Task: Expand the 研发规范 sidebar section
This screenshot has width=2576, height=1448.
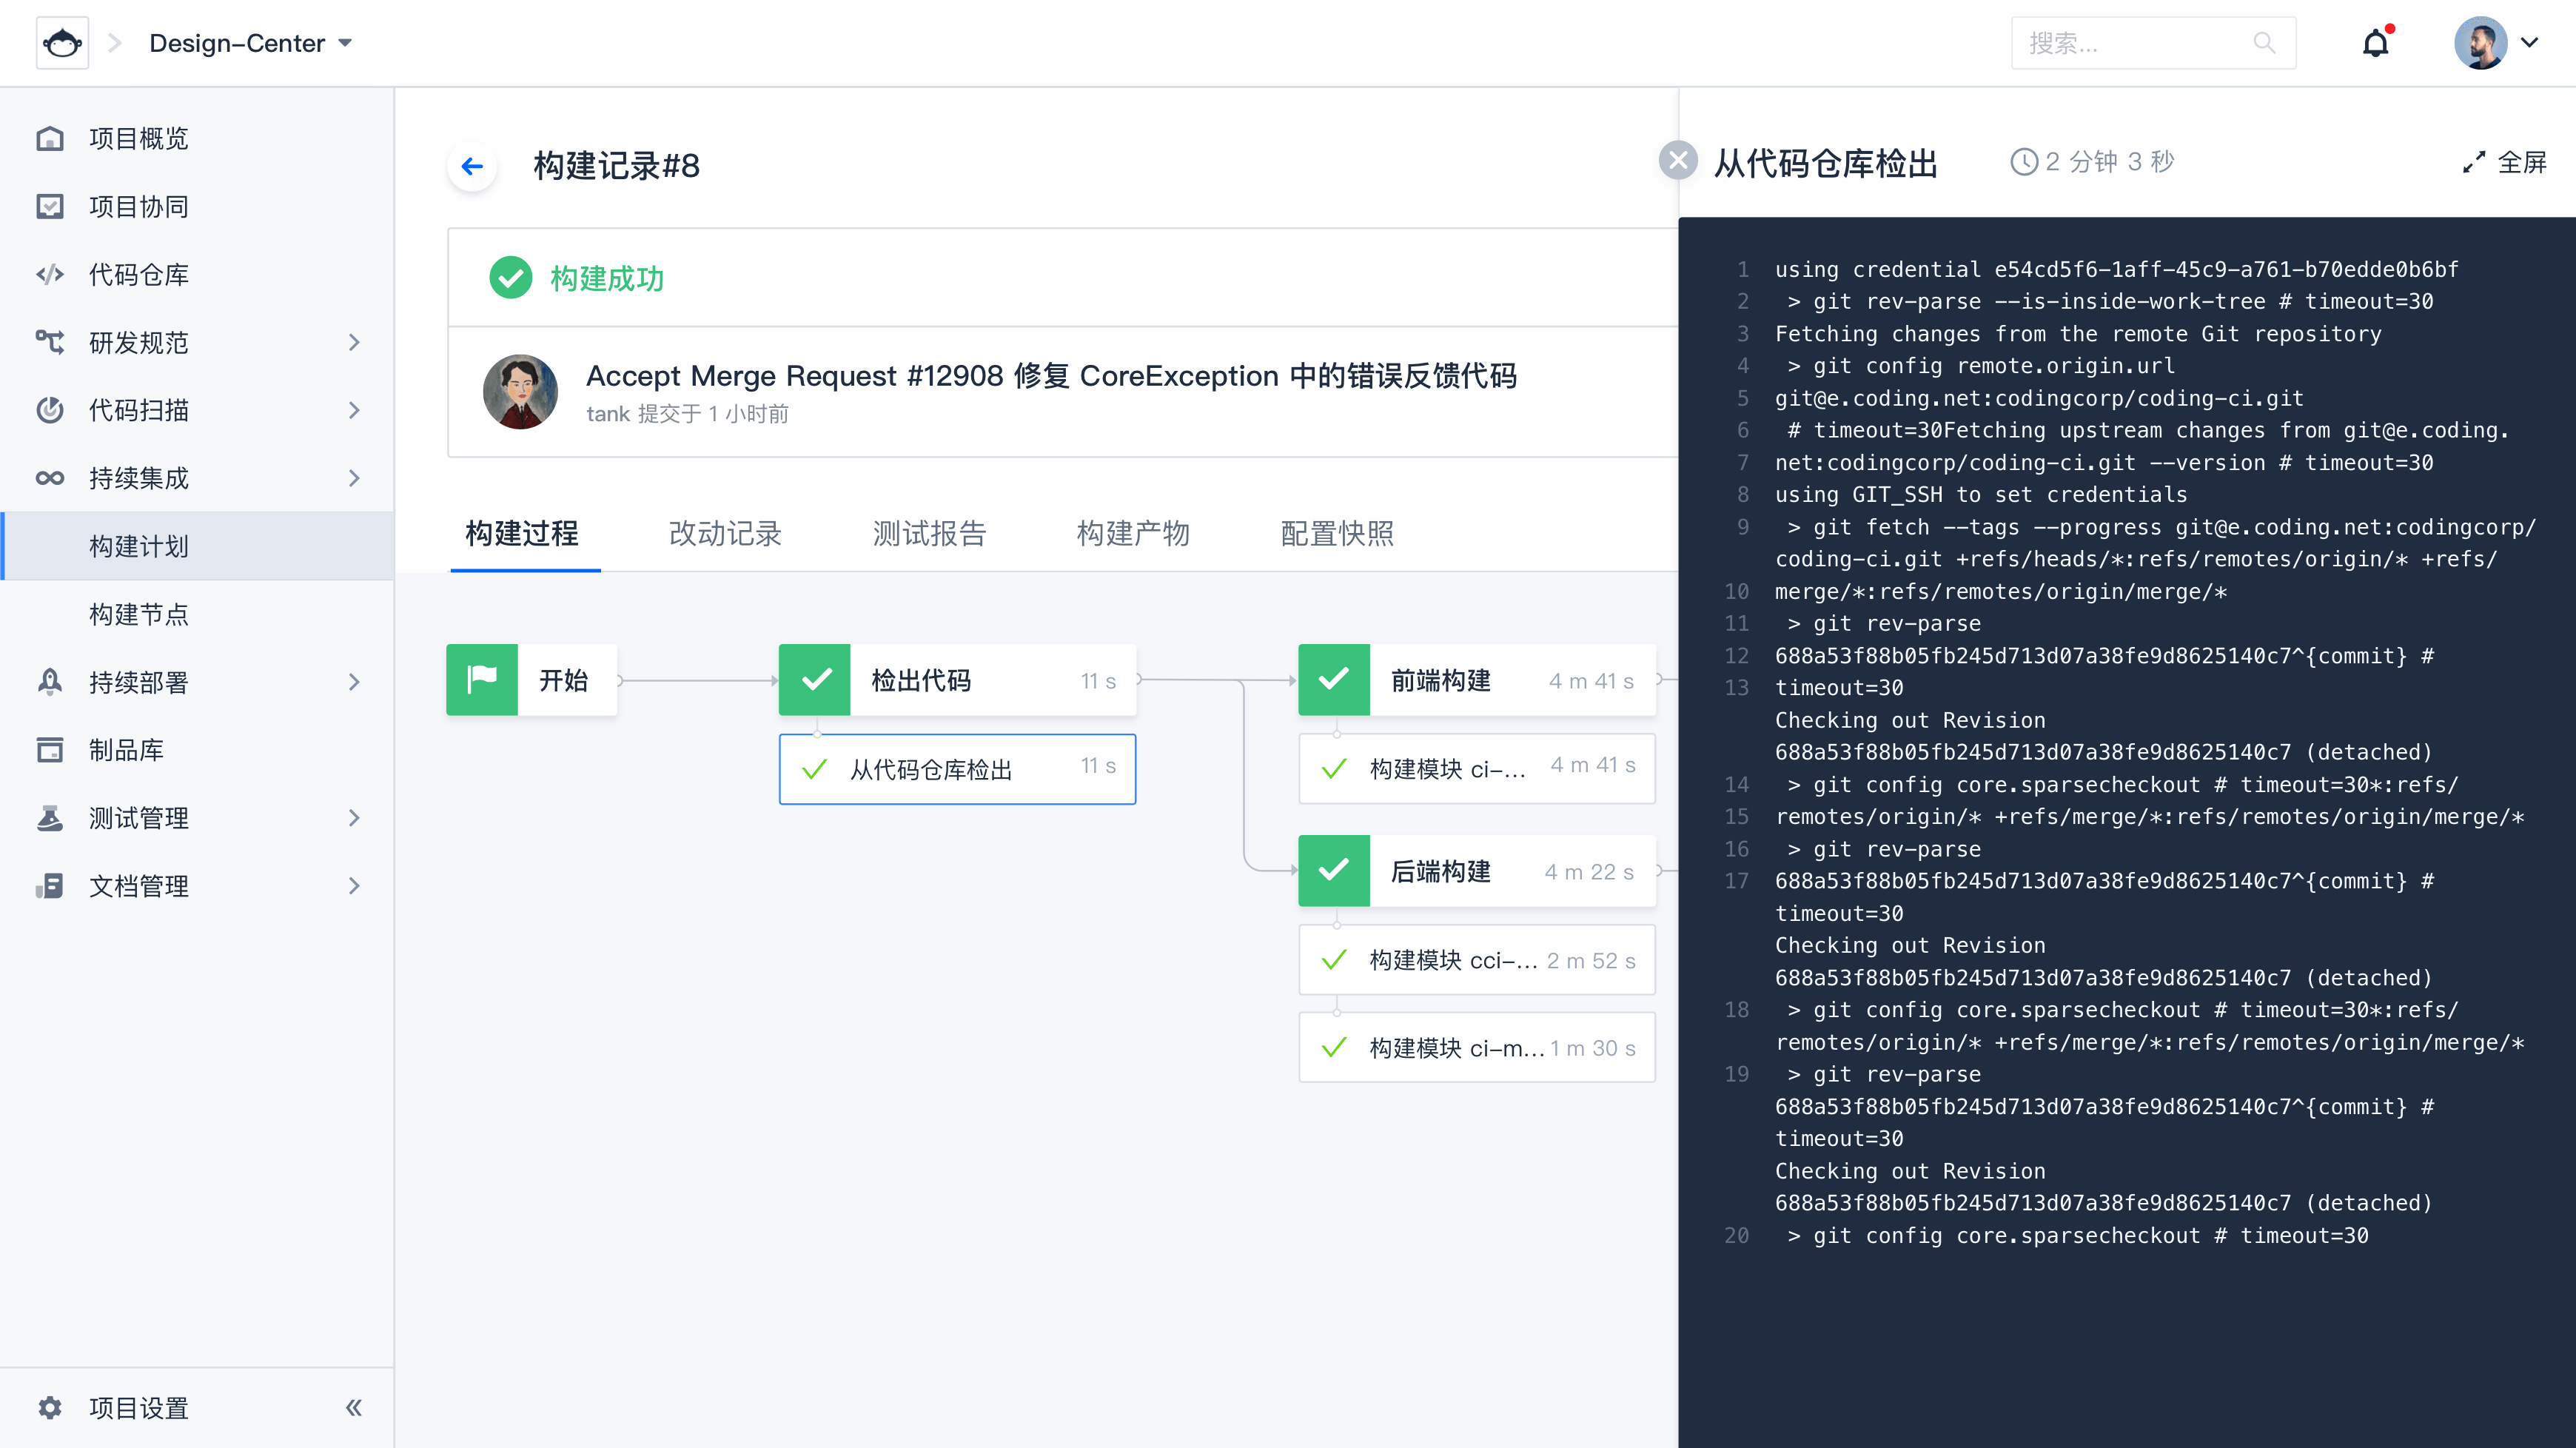Action: (x=353, y=342)
